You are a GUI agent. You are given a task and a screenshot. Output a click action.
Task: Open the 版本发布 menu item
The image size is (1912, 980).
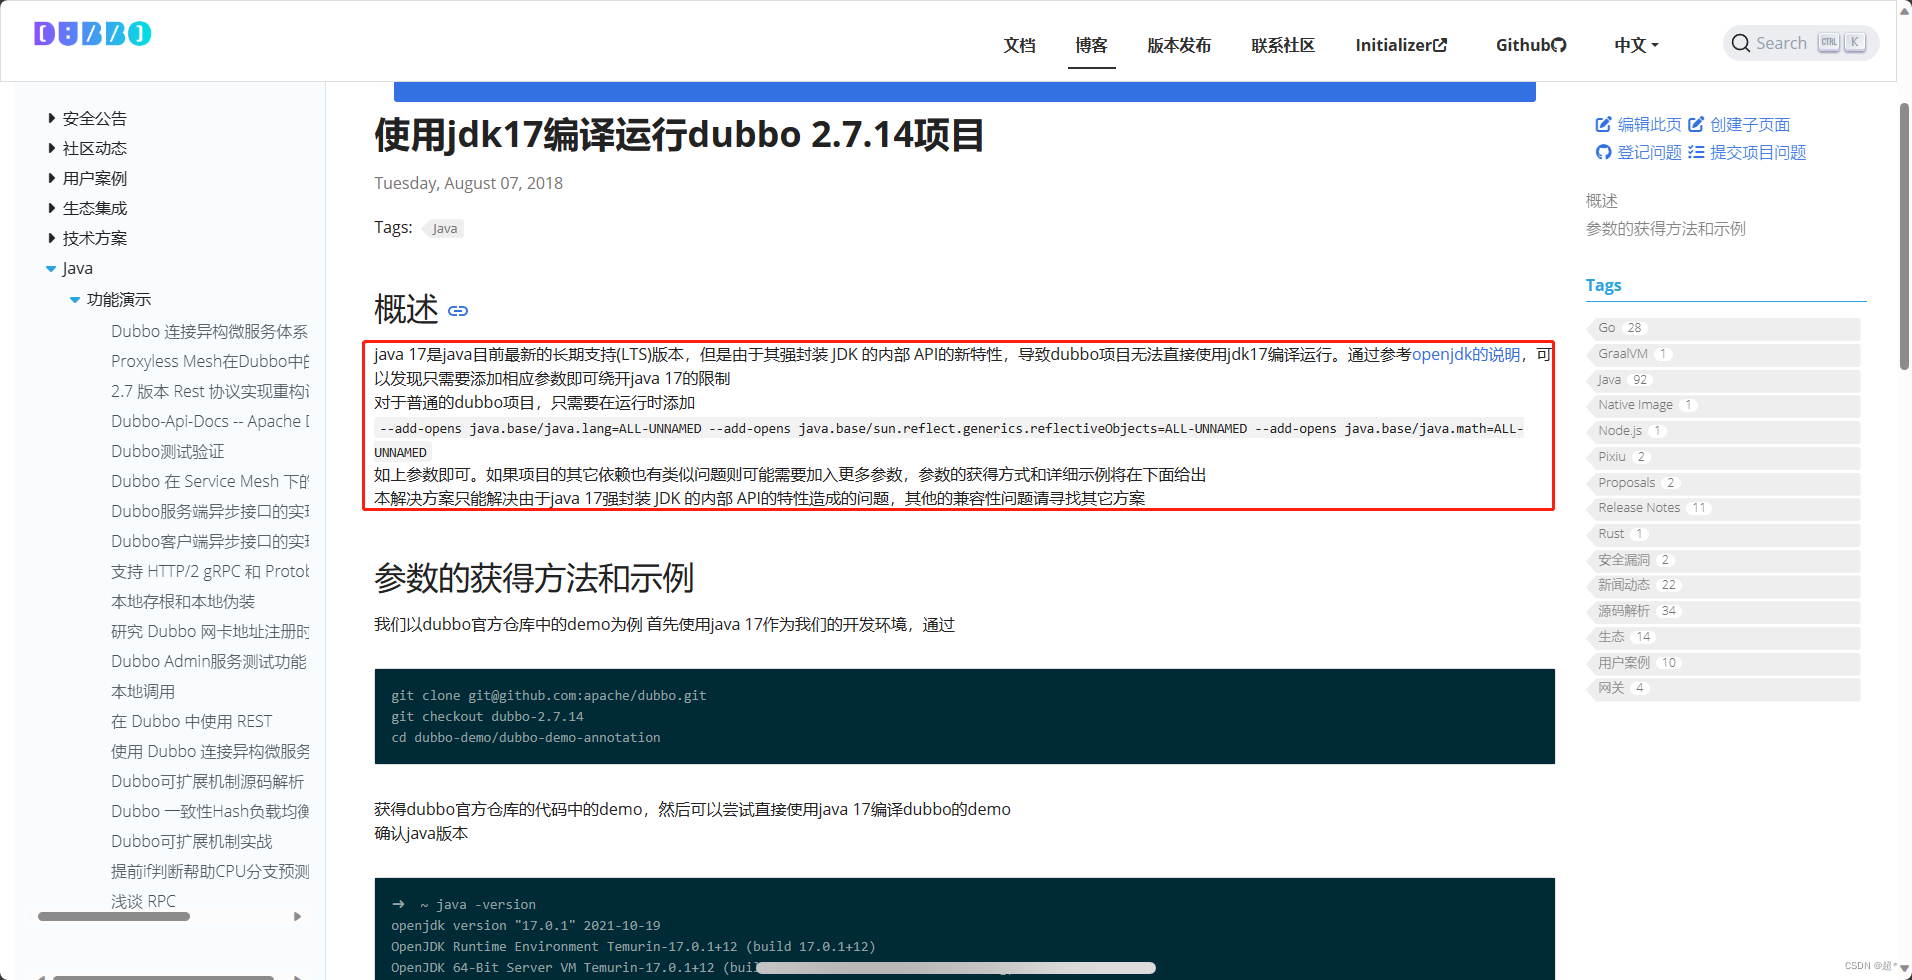[1179, 45]
